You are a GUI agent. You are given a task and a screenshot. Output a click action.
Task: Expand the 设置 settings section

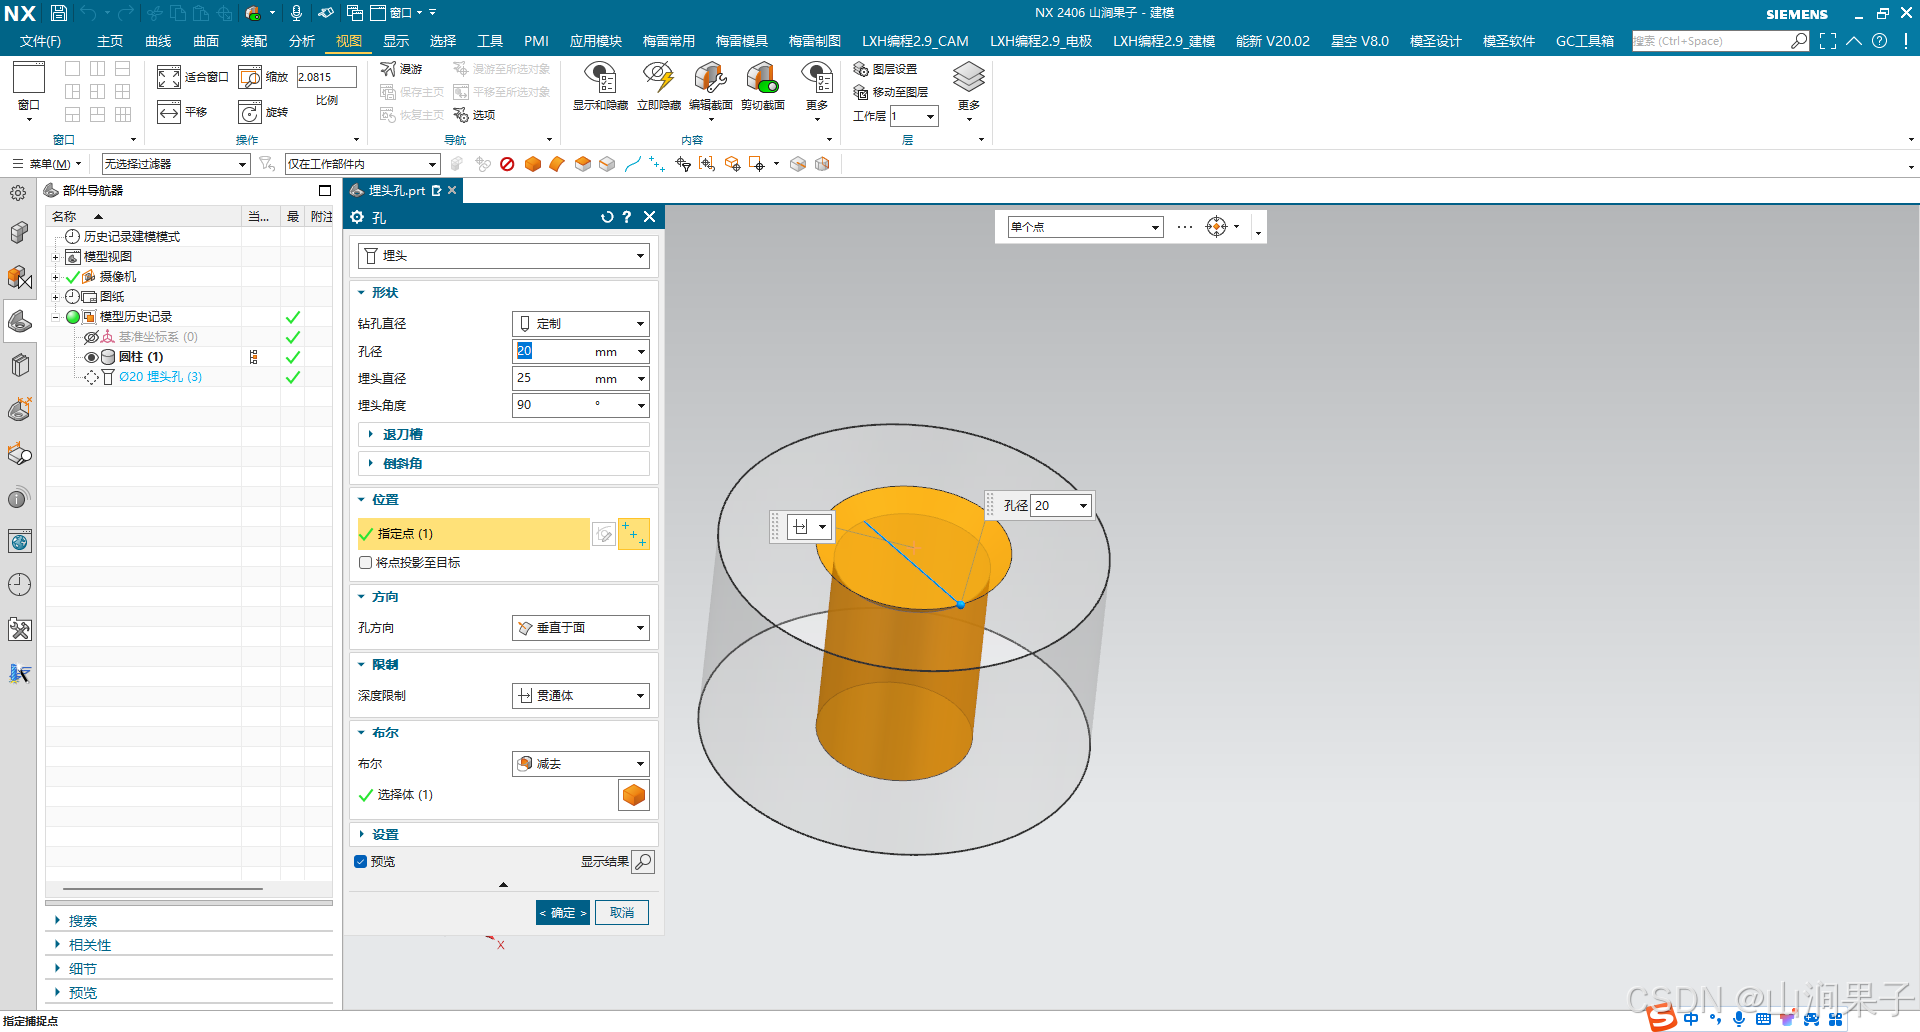click(x=504, y=834)
